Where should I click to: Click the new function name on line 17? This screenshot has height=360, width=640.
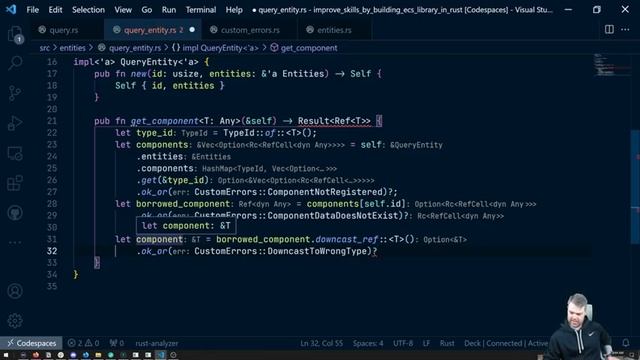tap(139, 74)
